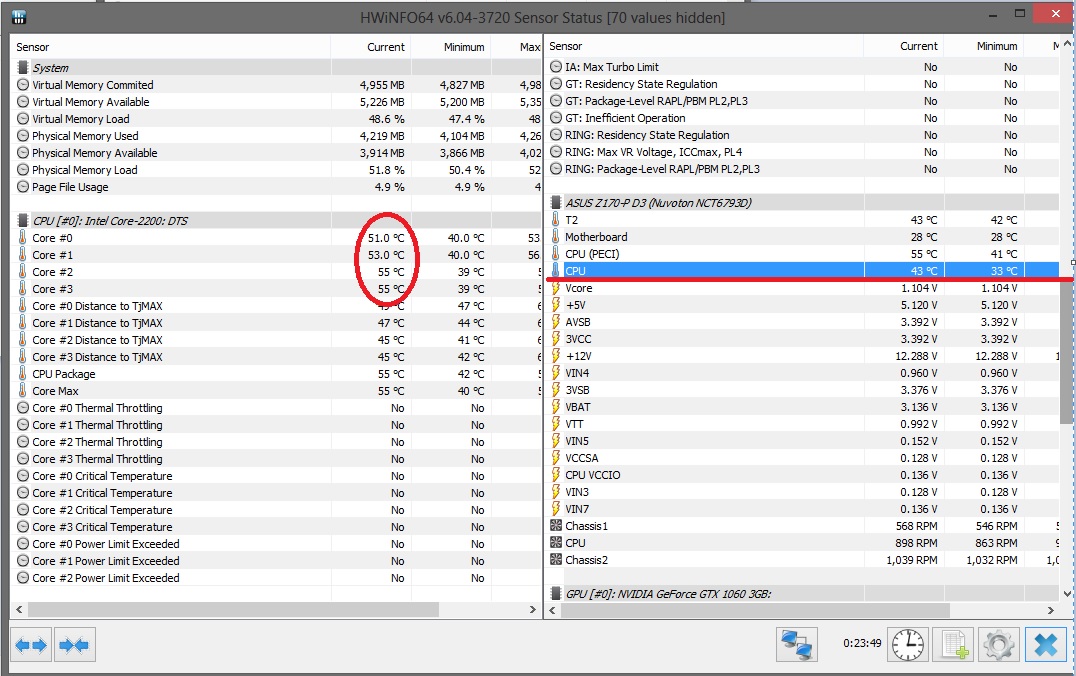Select the Core #3 temperature row
The width and height of the screenshot is (1076, 676).
tap(277, 289)
